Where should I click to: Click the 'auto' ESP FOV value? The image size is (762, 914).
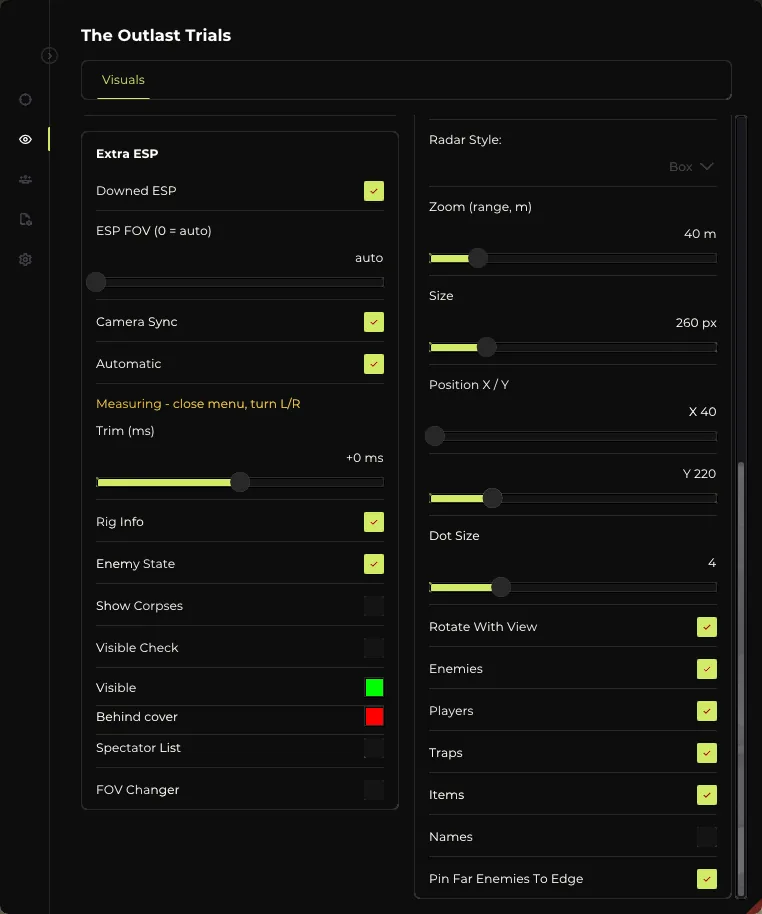pyautogui.click(x=369, y=258)
